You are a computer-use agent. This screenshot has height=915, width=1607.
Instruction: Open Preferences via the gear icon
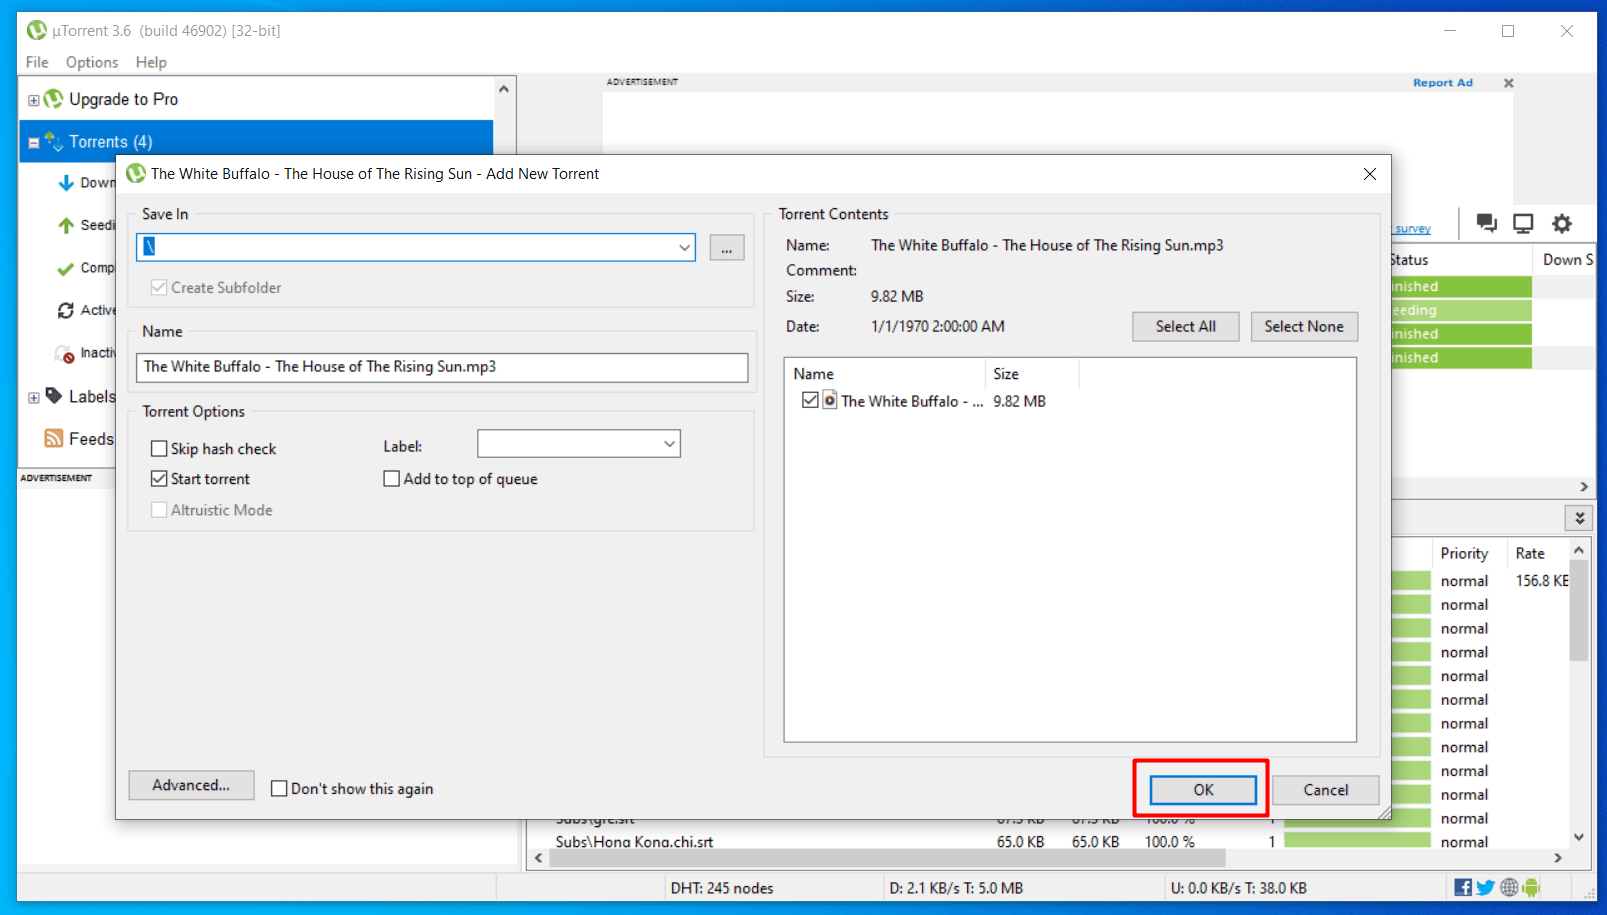pyautogui.click(x=1561, y=223)
